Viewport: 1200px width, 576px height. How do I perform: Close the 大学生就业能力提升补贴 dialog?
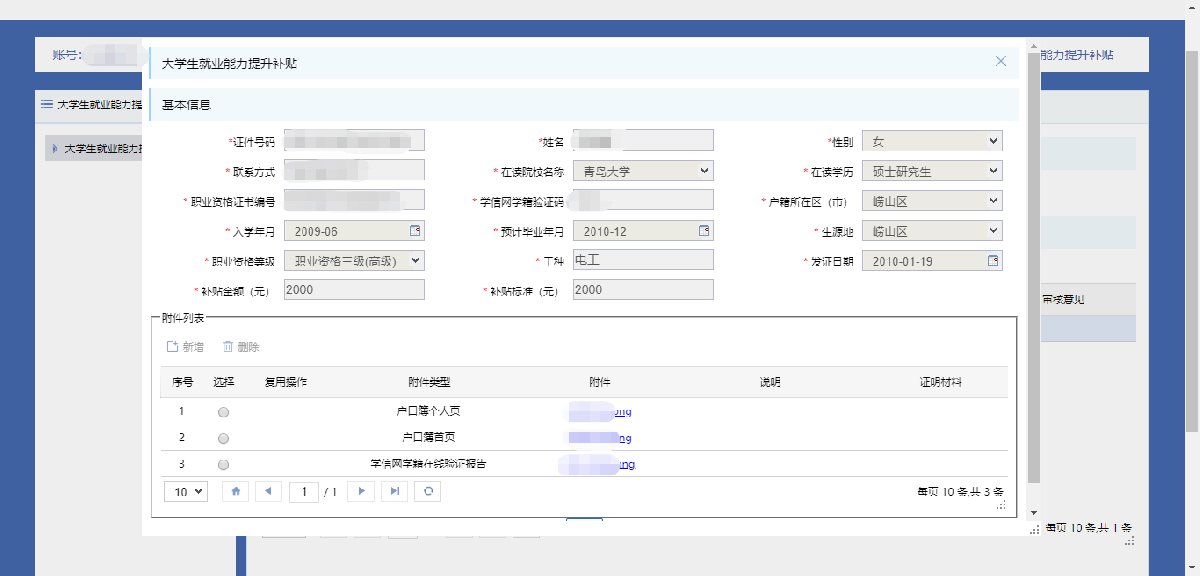click(x=1000, y=61)
